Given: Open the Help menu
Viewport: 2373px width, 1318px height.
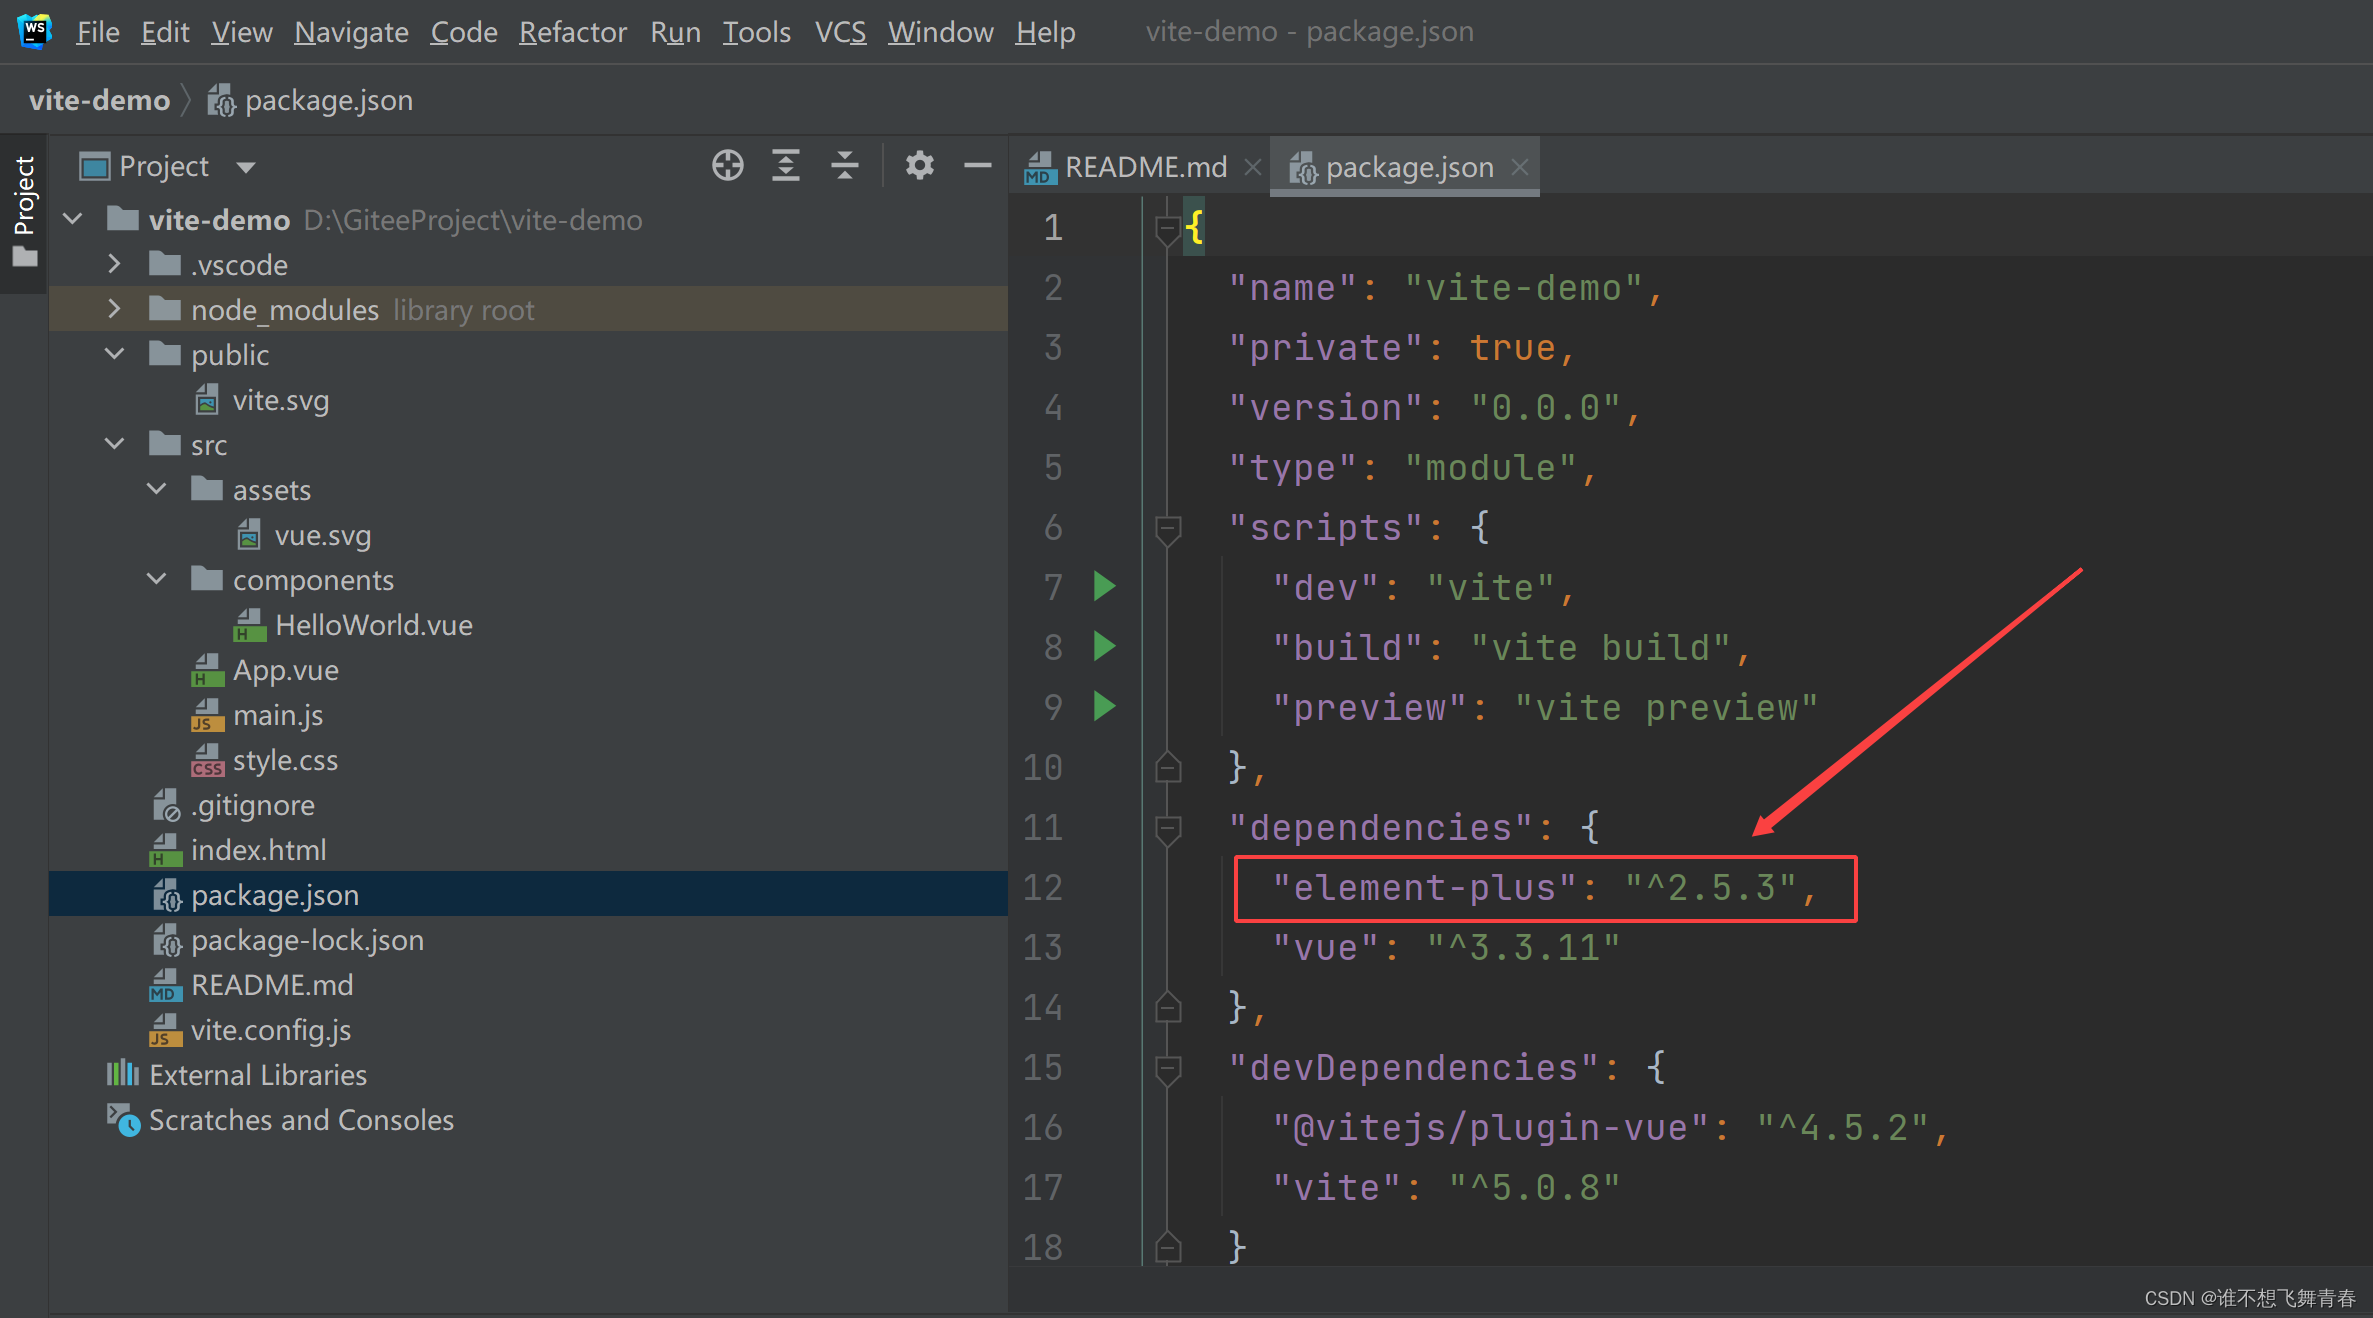Looking at the screenshot, I should 1045,32.
